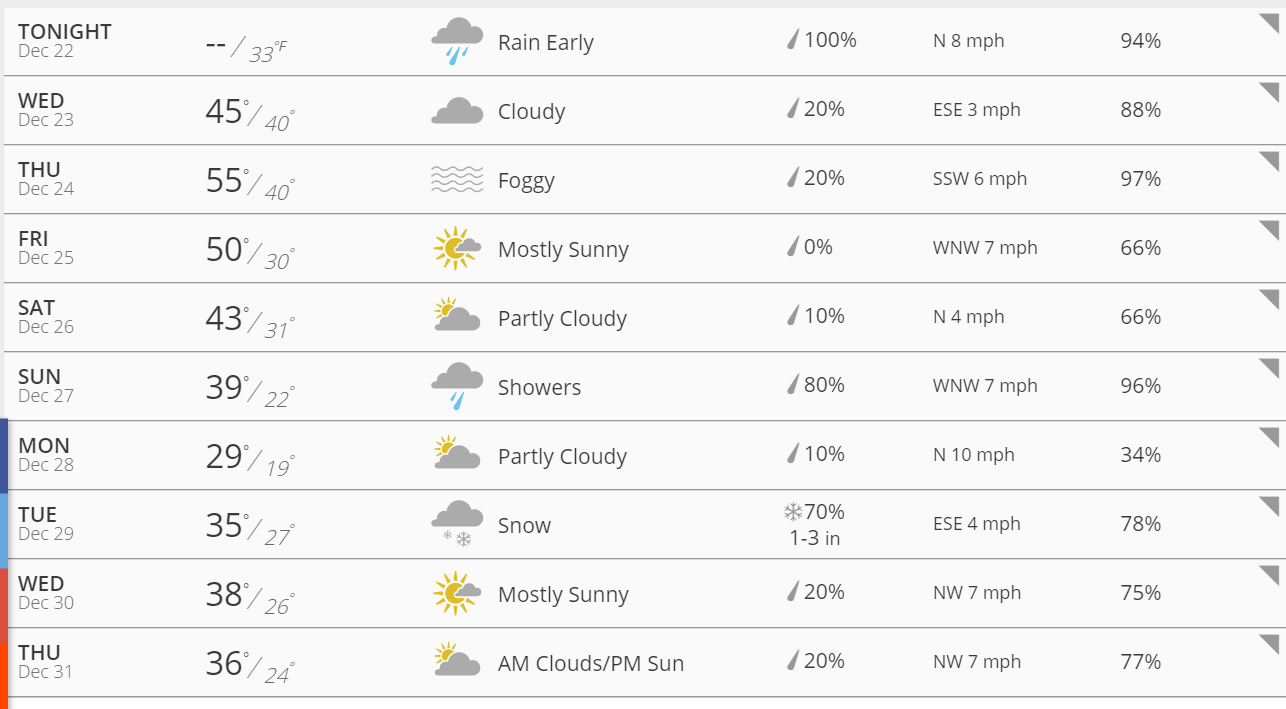Viewport: 1286px width, 709px height.
Task: Expand Tuesday Dec 29 snow forecast details
Action: click(1269, 506)
